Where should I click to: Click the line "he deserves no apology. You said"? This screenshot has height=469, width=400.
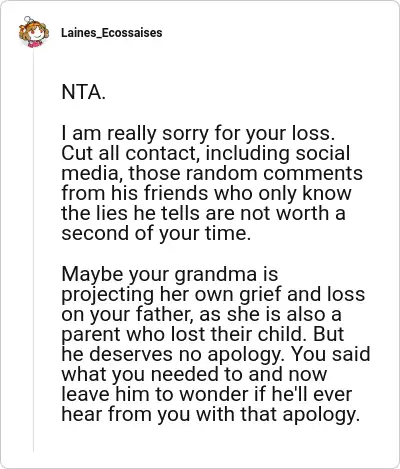(216, 354)
